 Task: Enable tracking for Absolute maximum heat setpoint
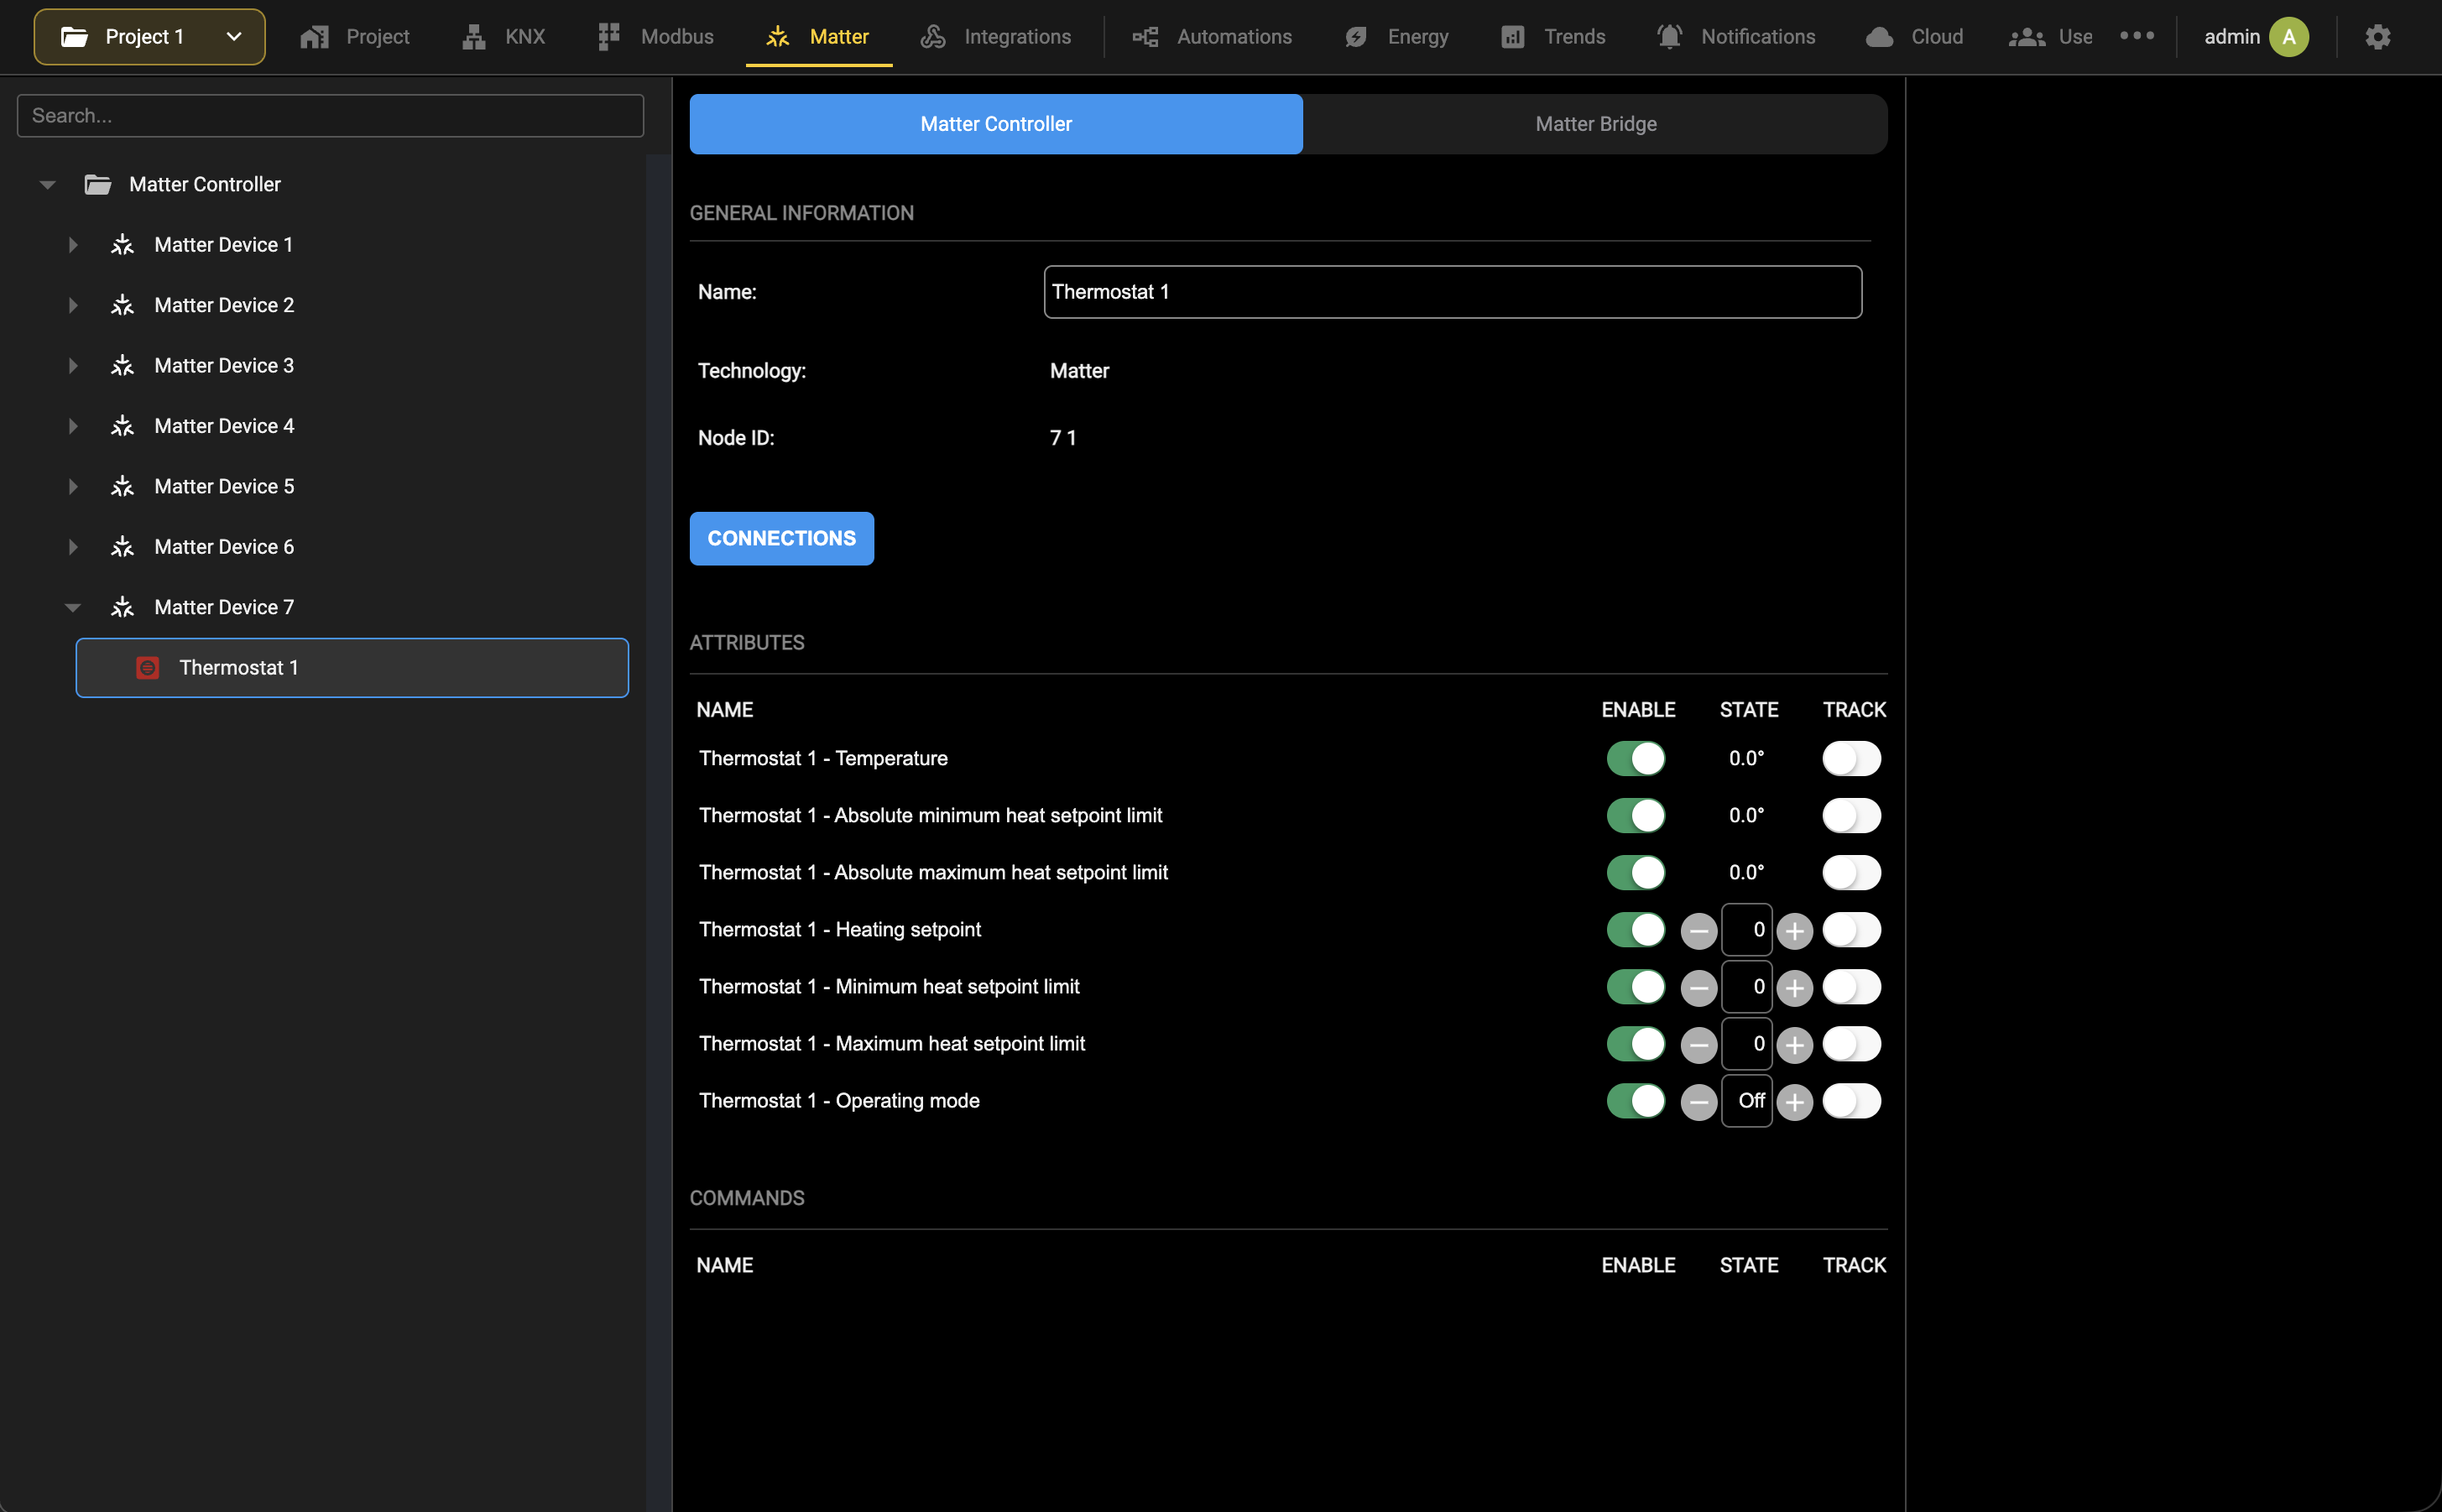[1851, 872]
